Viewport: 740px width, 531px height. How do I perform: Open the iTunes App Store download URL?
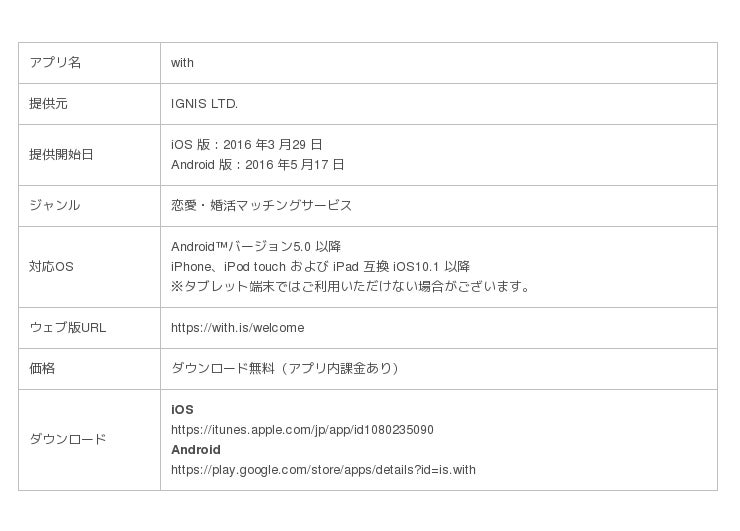pos(302,430)
